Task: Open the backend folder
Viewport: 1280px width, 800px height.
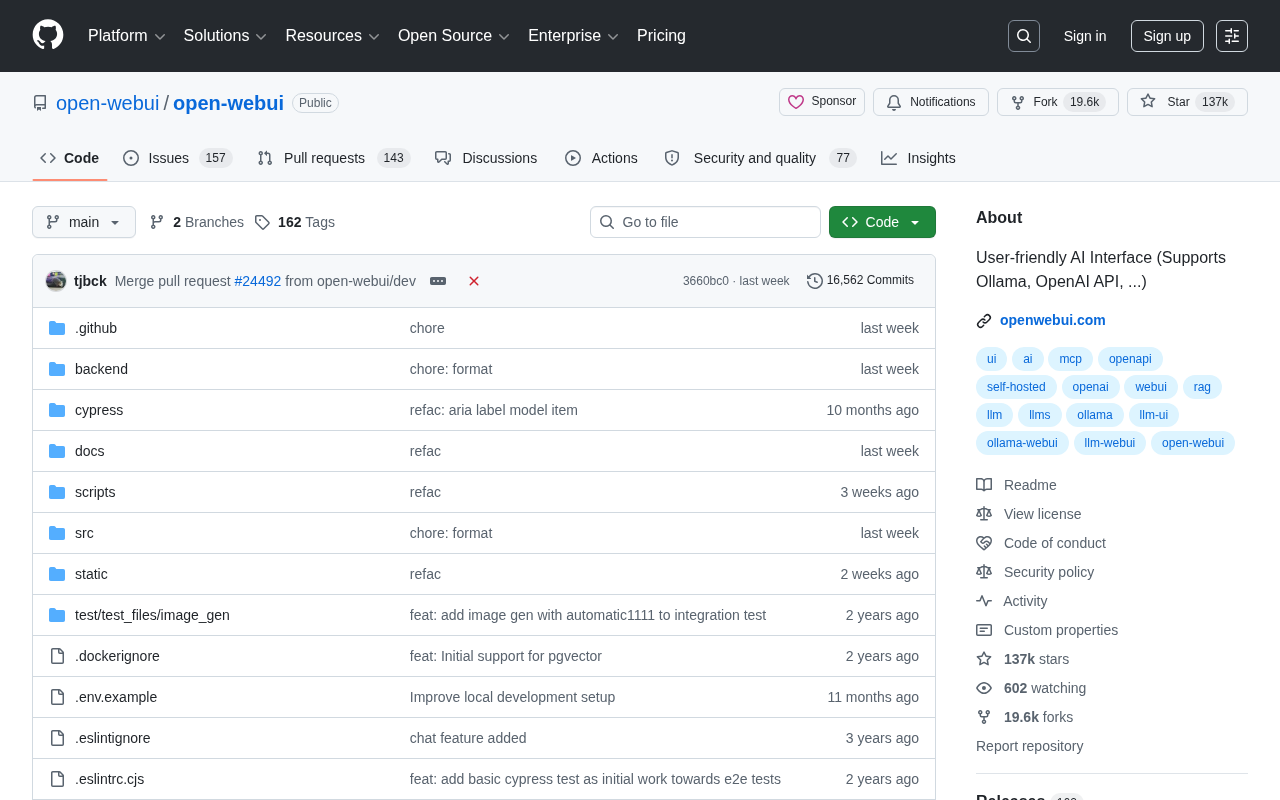Action: (101, 369)
